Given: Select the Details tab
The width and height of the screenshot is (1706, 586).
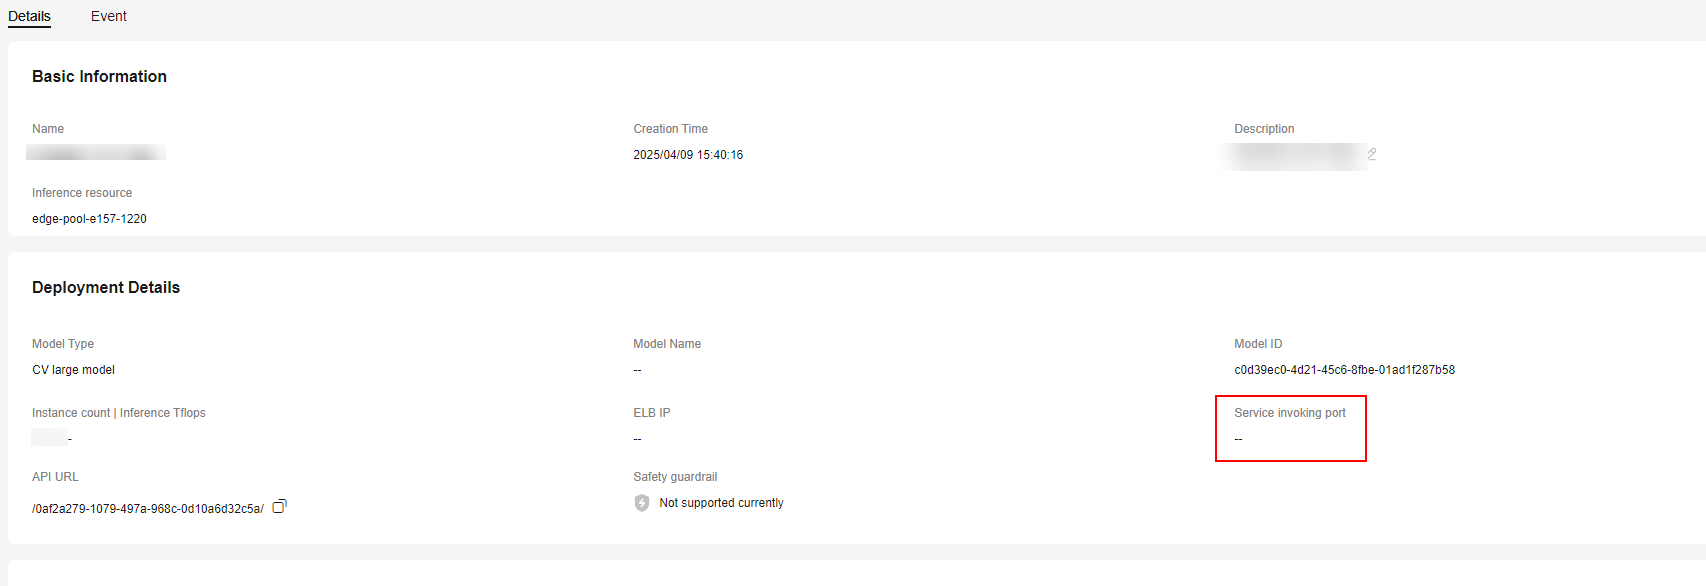Looking at the screenshot, I should (29, 16).
